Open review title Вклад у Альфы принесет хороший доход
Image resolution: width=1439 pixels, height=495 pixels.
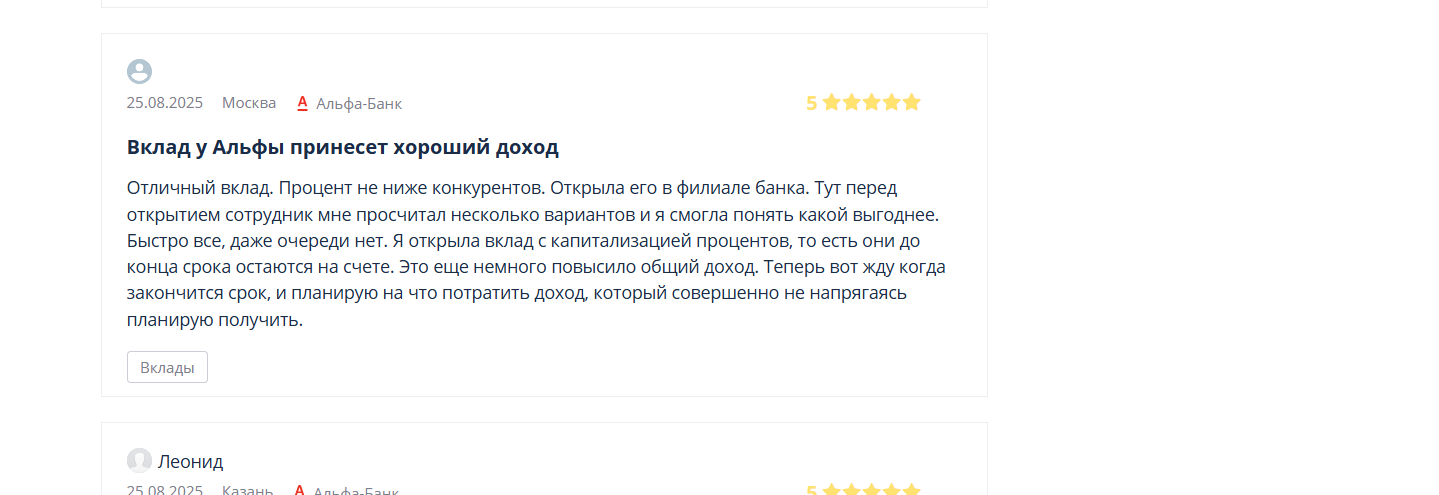click(x=343, y=147)
